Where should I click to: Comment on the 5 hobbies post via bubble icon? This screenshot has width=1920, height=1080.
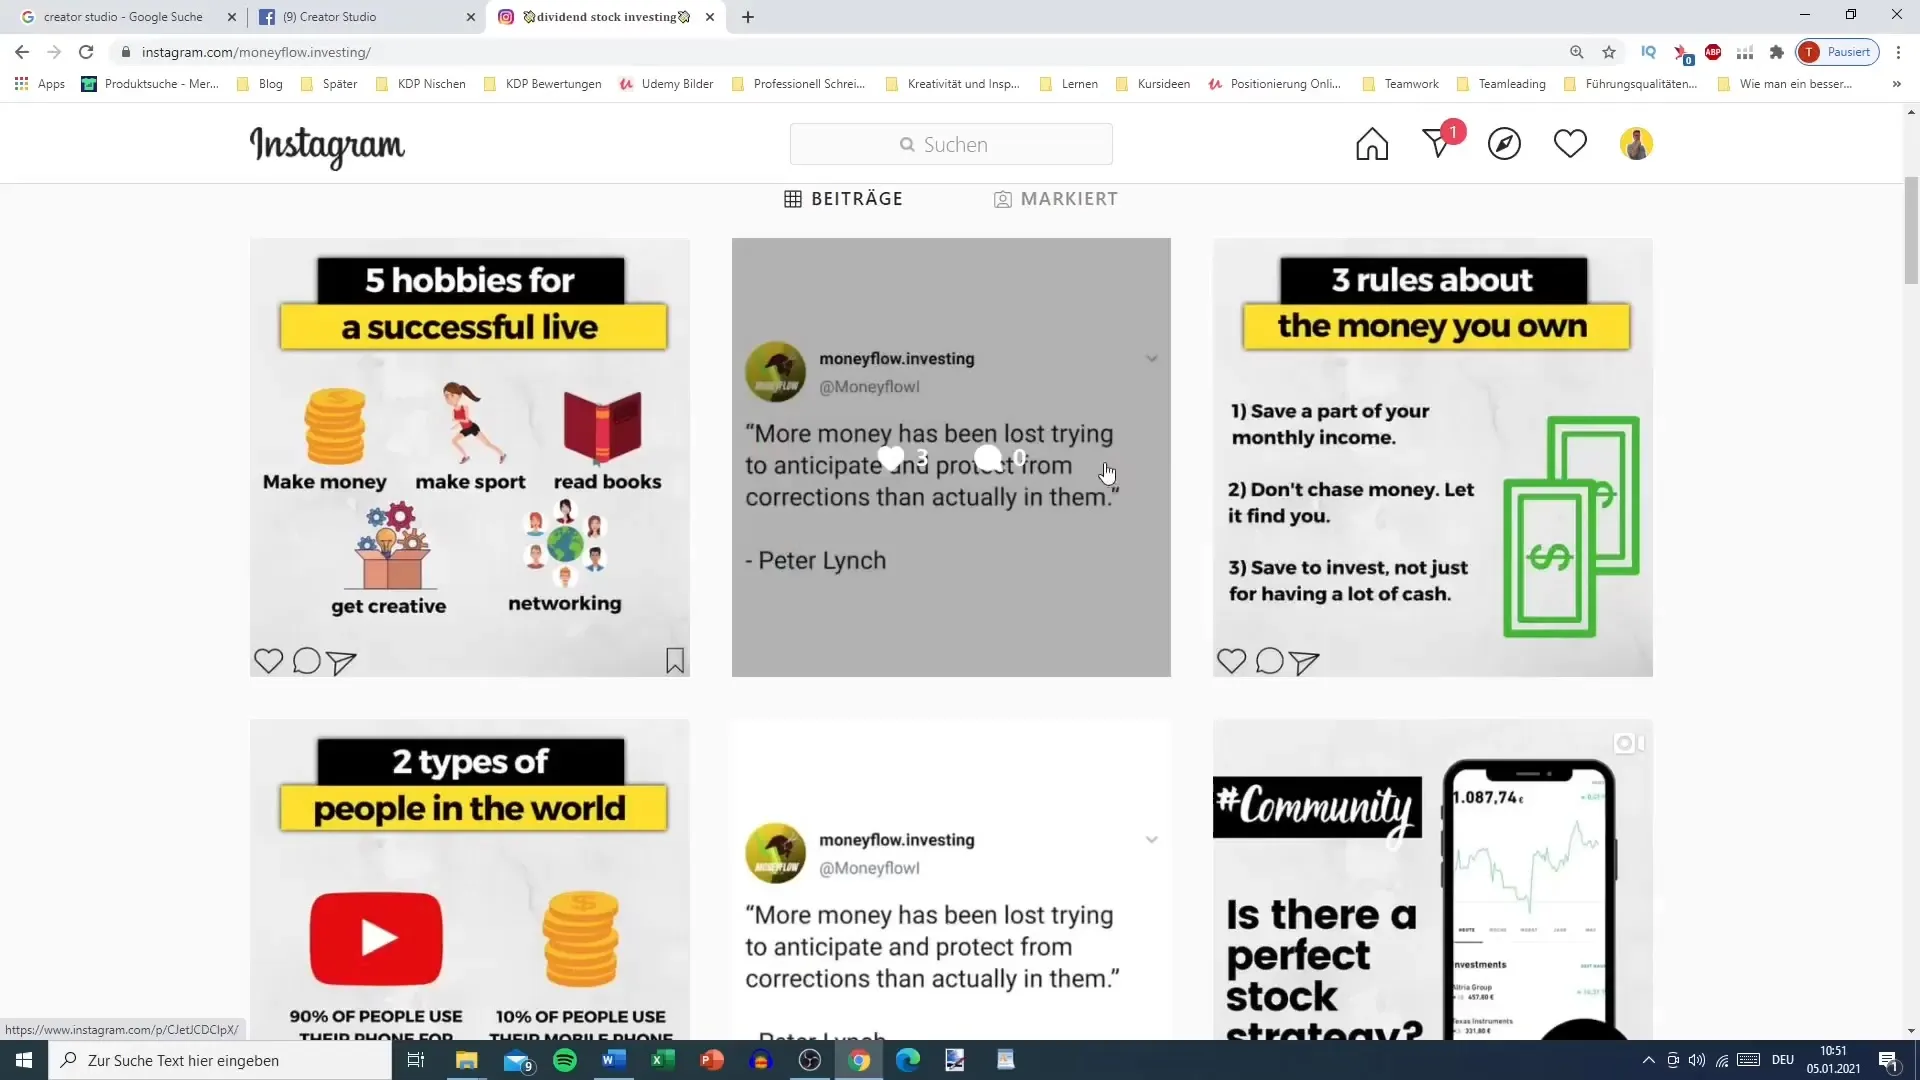[306, 660]
